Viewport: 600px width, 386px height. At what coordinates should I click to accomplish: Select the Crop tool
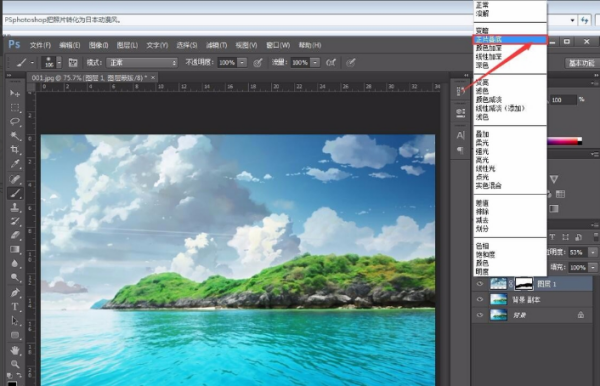pyautogui.click(x=15, y=150)
